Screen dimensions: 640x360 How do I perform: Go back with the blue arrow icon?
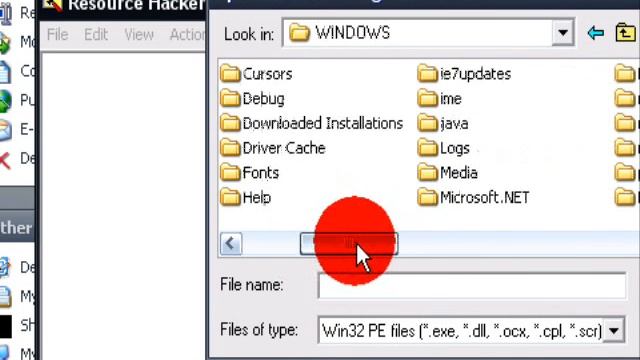[596, 33]
